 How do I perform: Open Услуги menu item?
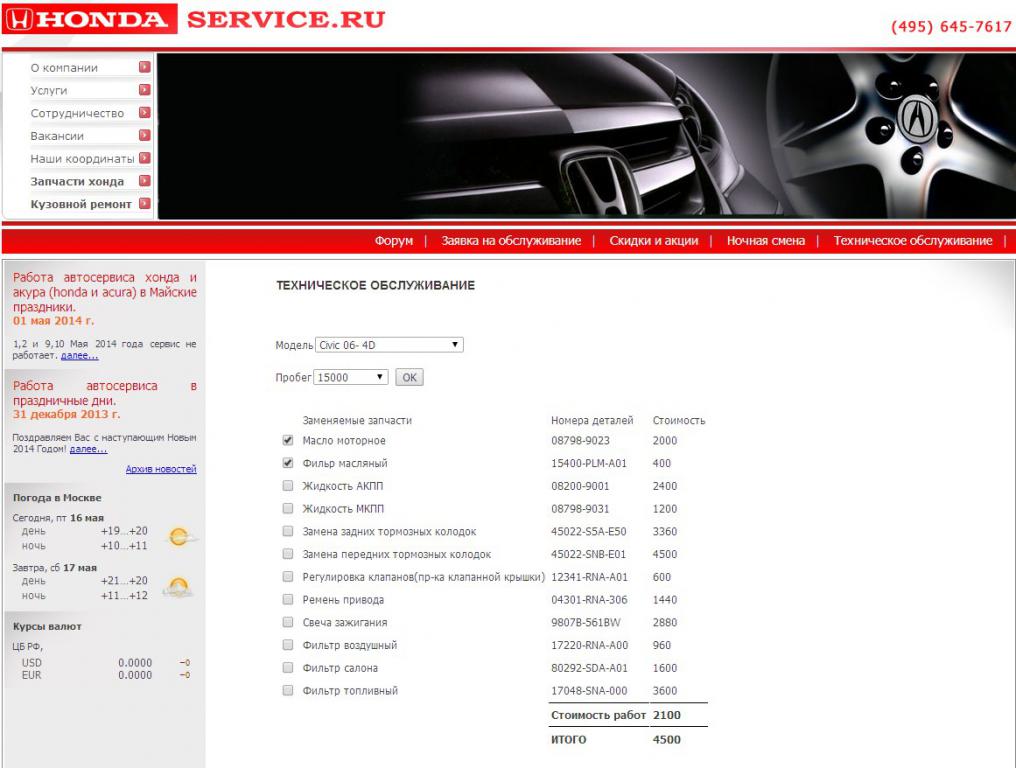tap(49, 91)
